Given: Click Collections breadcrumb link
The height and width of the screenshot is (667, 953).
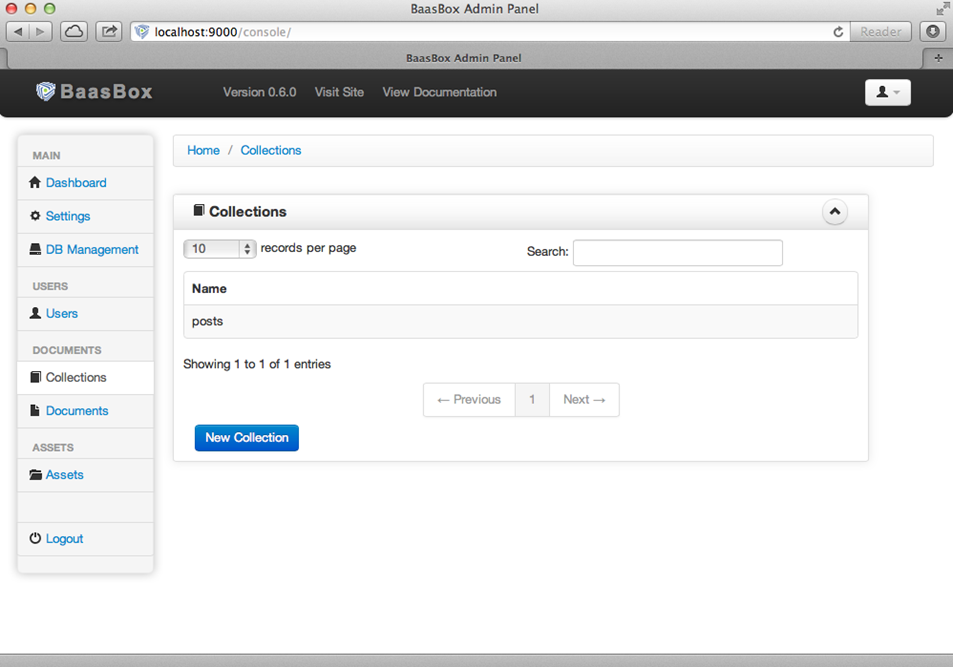Looking at the screenshot, I should pyautogui.click(x=270, y=150).
